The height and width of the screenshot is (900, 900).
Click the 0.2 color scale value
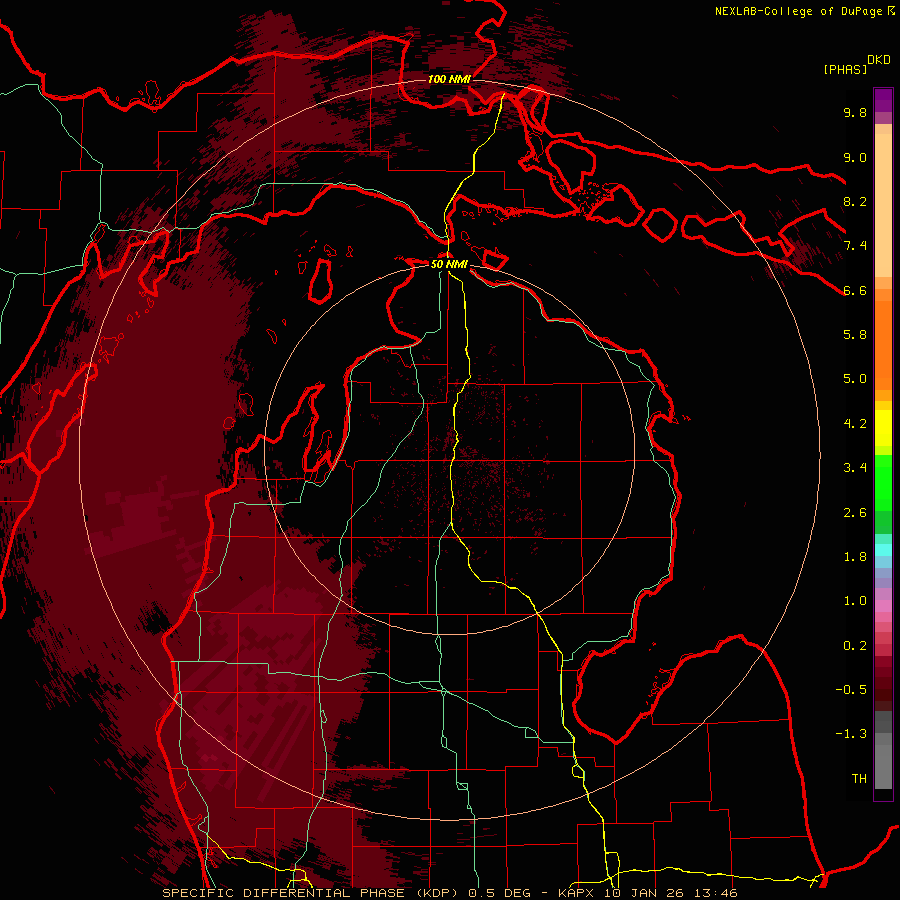855,646
